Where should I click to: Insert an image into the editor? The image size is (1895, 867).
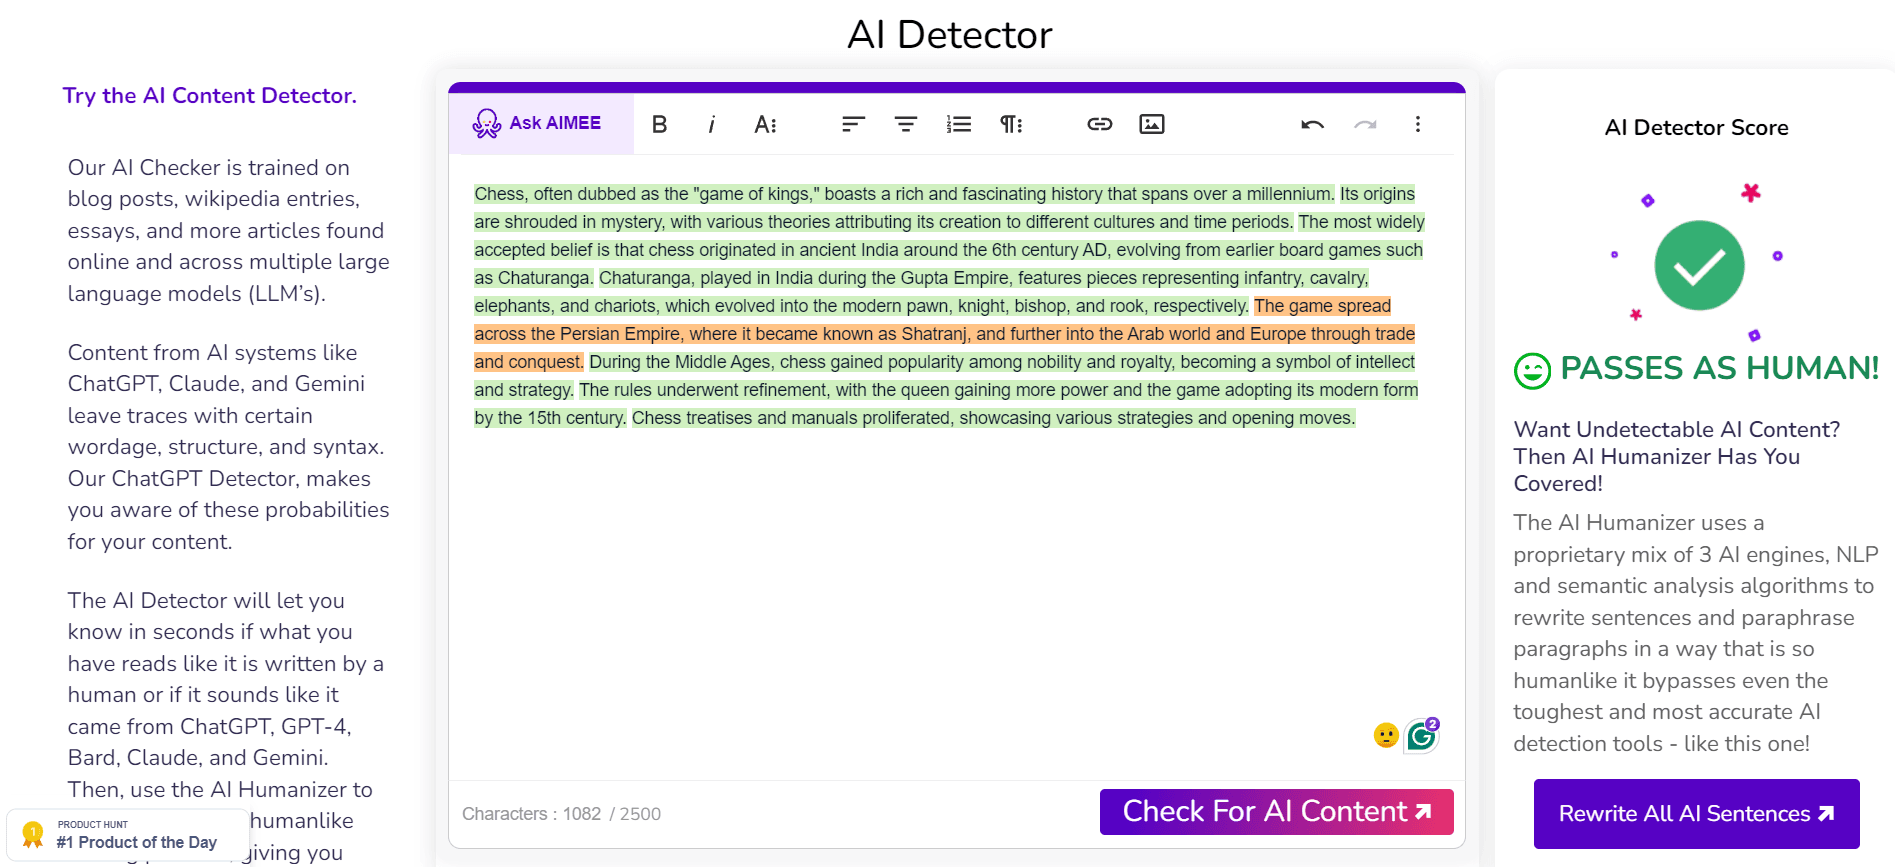(1152, 124)
